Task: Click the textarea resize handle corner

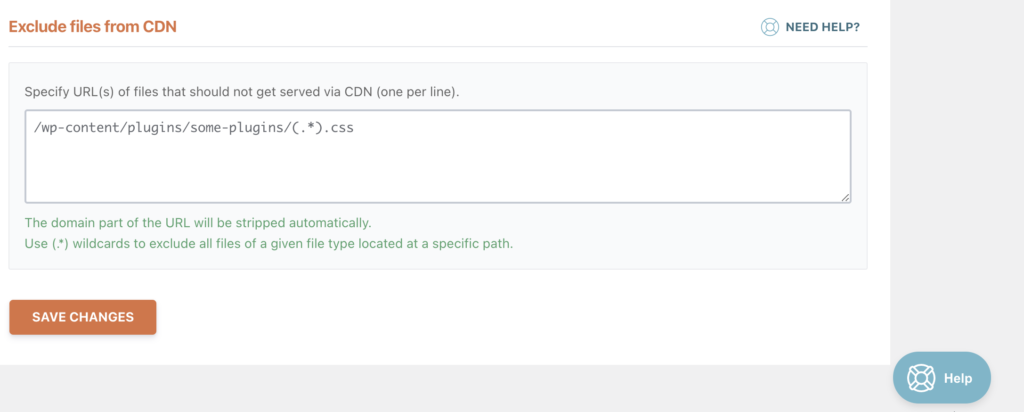Action: 846,198
